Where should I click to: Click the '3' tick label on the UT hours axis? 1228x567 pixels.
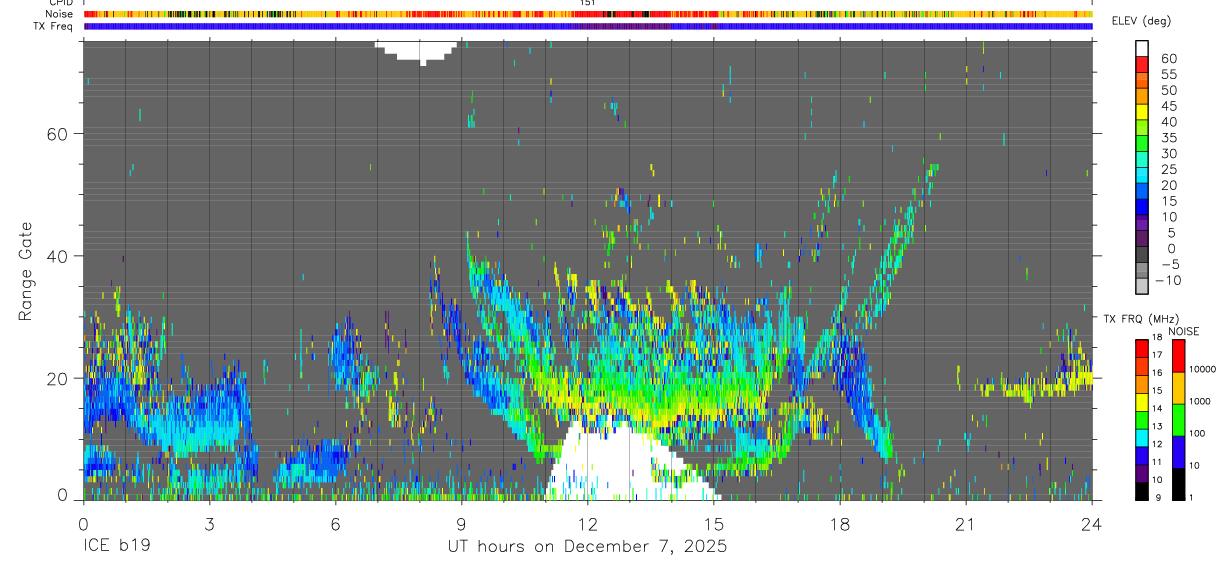point(209,523)
